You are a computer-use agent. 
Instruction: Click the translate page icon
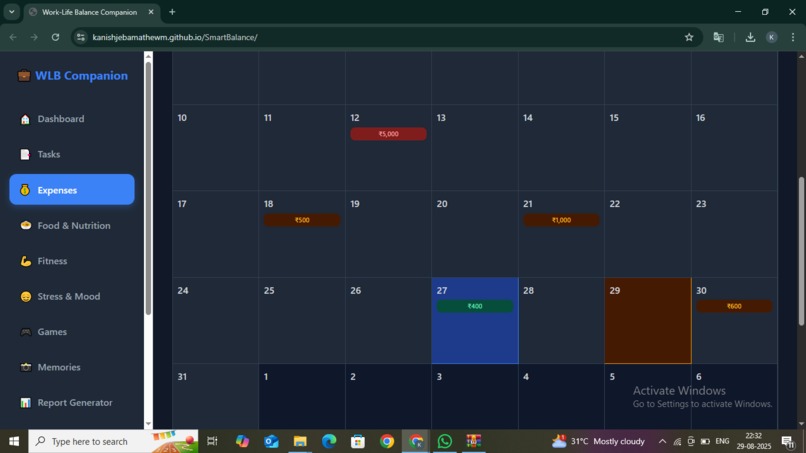pyautogui.click(x=719, y=37)
